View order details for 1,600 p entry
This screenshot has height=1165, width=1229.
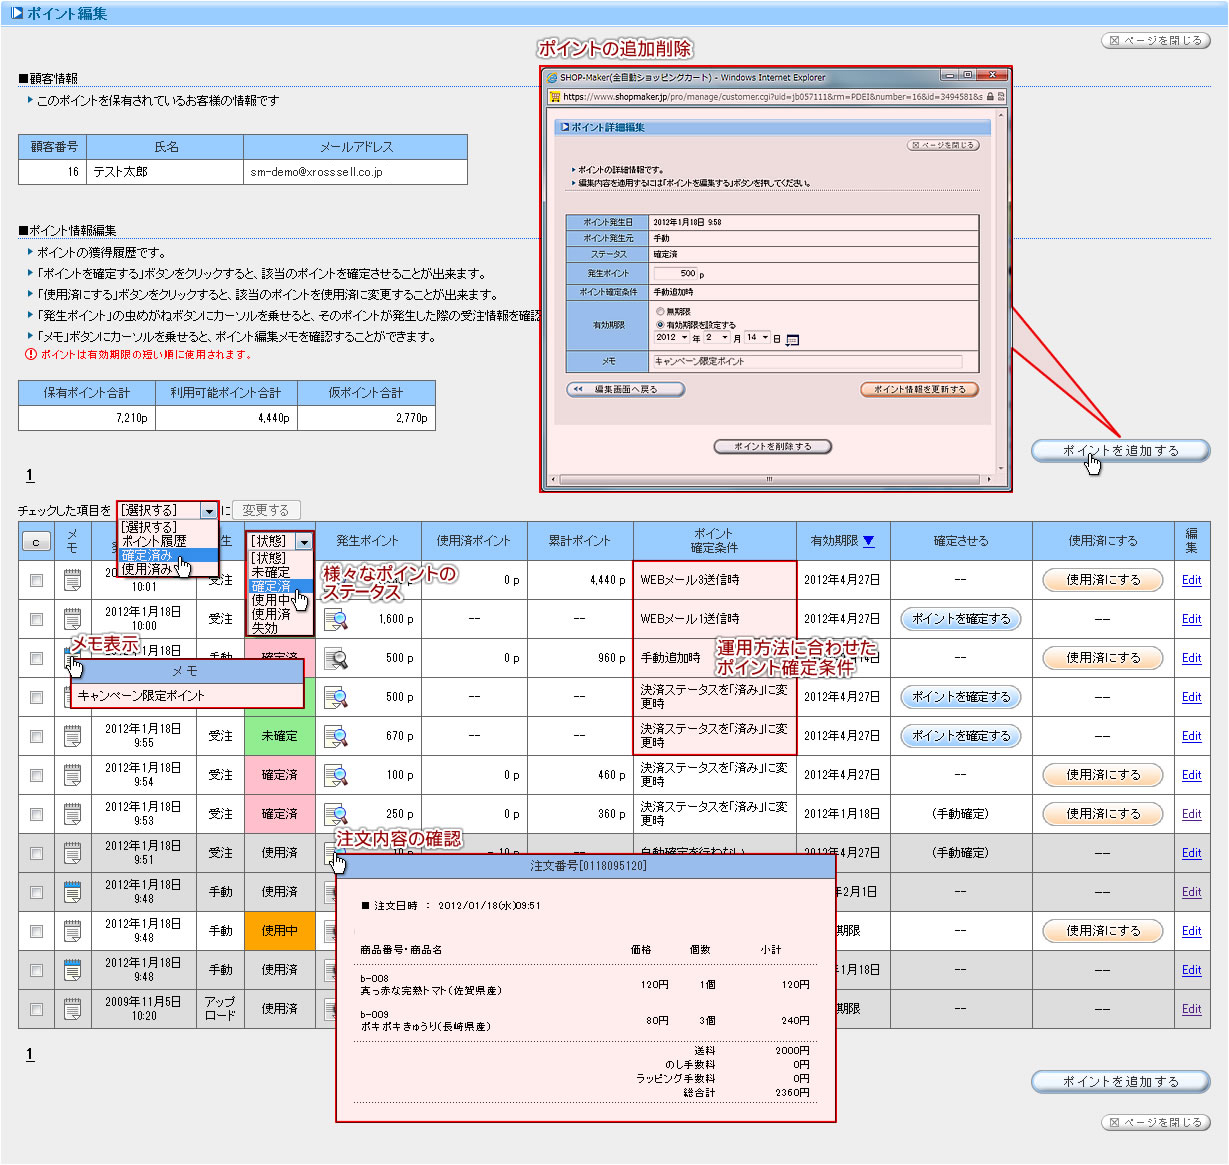coord(336,619)
